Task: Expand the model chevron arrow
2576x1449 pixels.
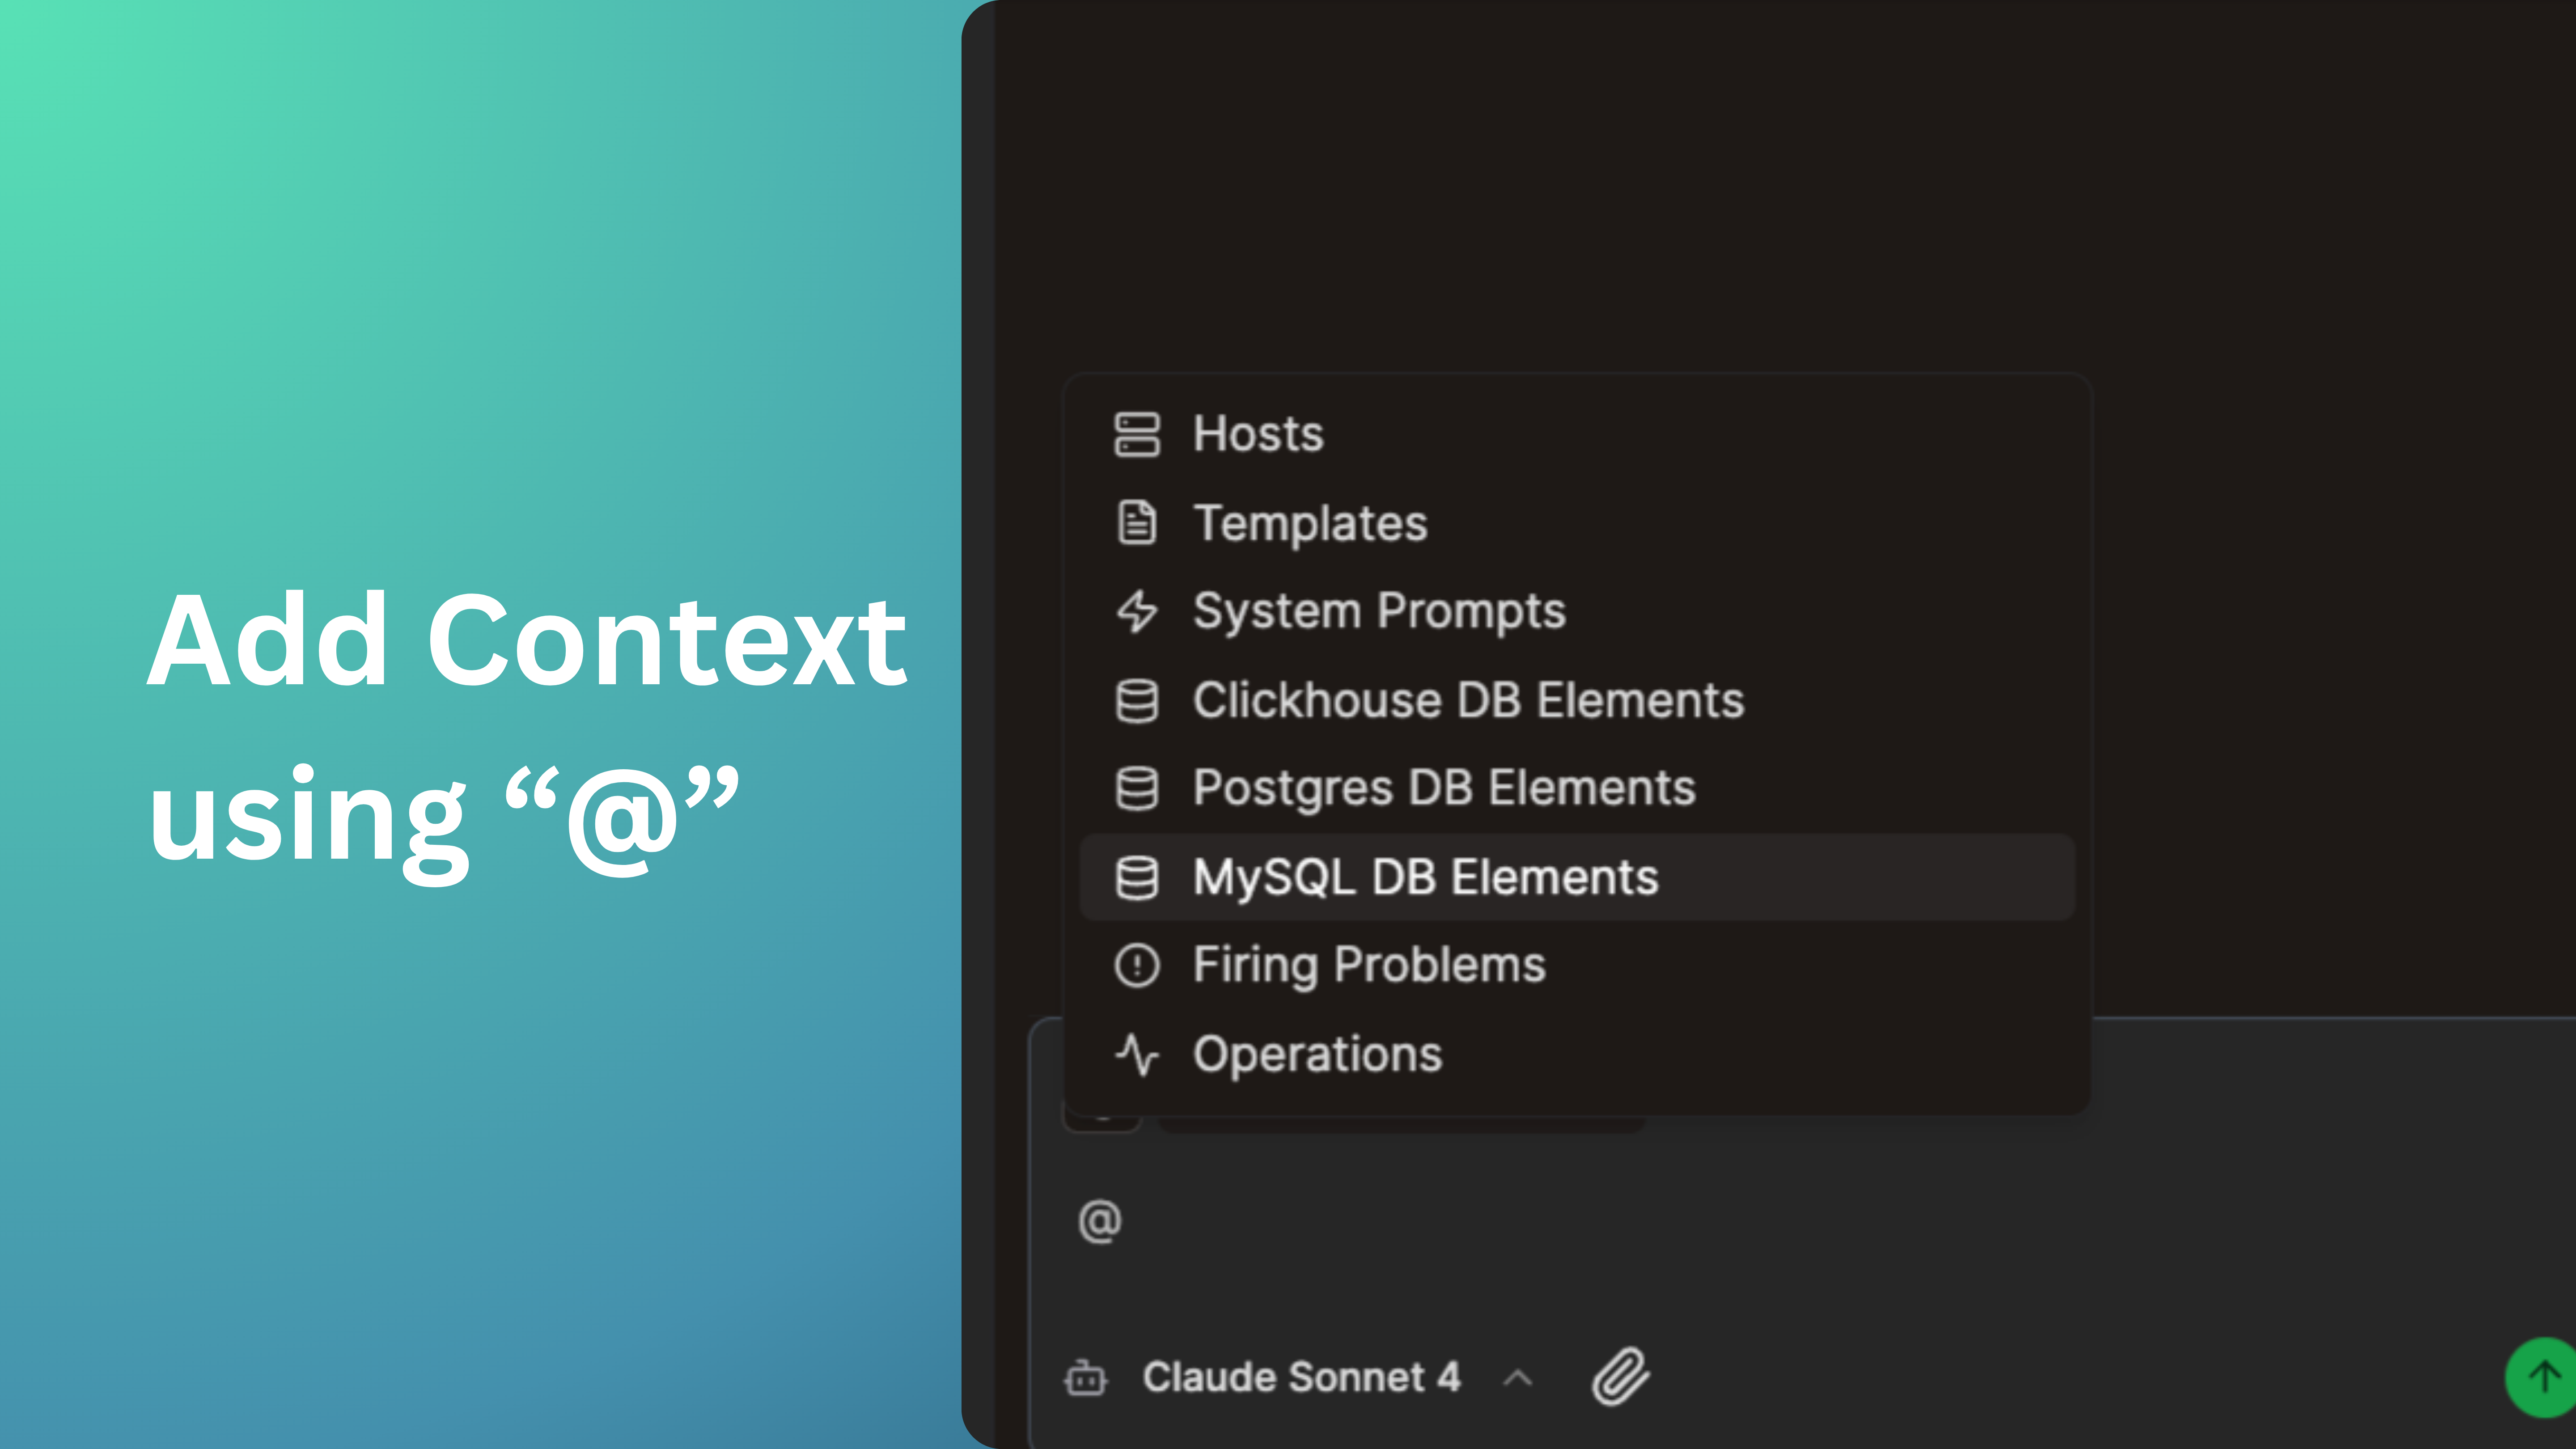Action: coord(1518,1378)
